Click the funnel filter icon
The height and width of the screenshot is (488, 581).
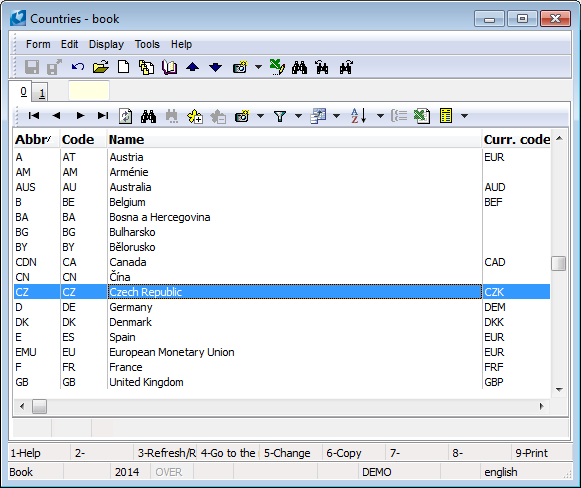[x=280, y=116]
